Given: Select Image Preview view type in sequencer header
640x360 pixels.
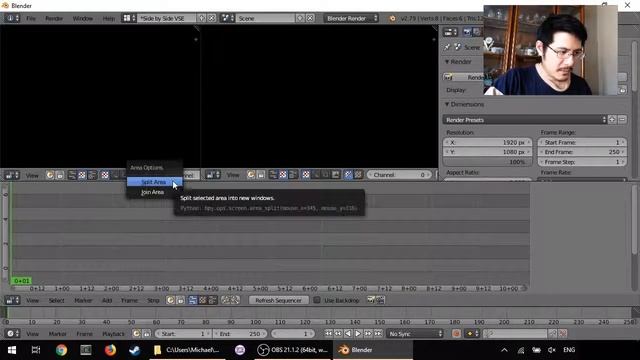Looking at the screenshot, I should point(202,300).
